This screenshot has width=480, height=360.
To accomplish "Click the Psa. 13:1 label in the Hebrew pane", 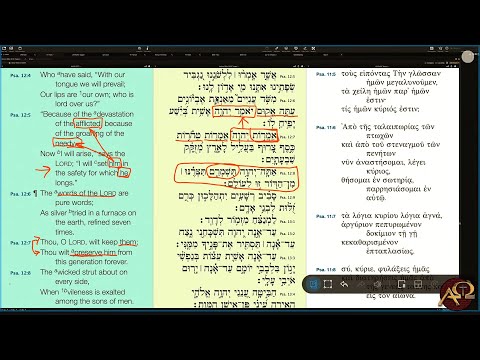I will pos(287,221).
